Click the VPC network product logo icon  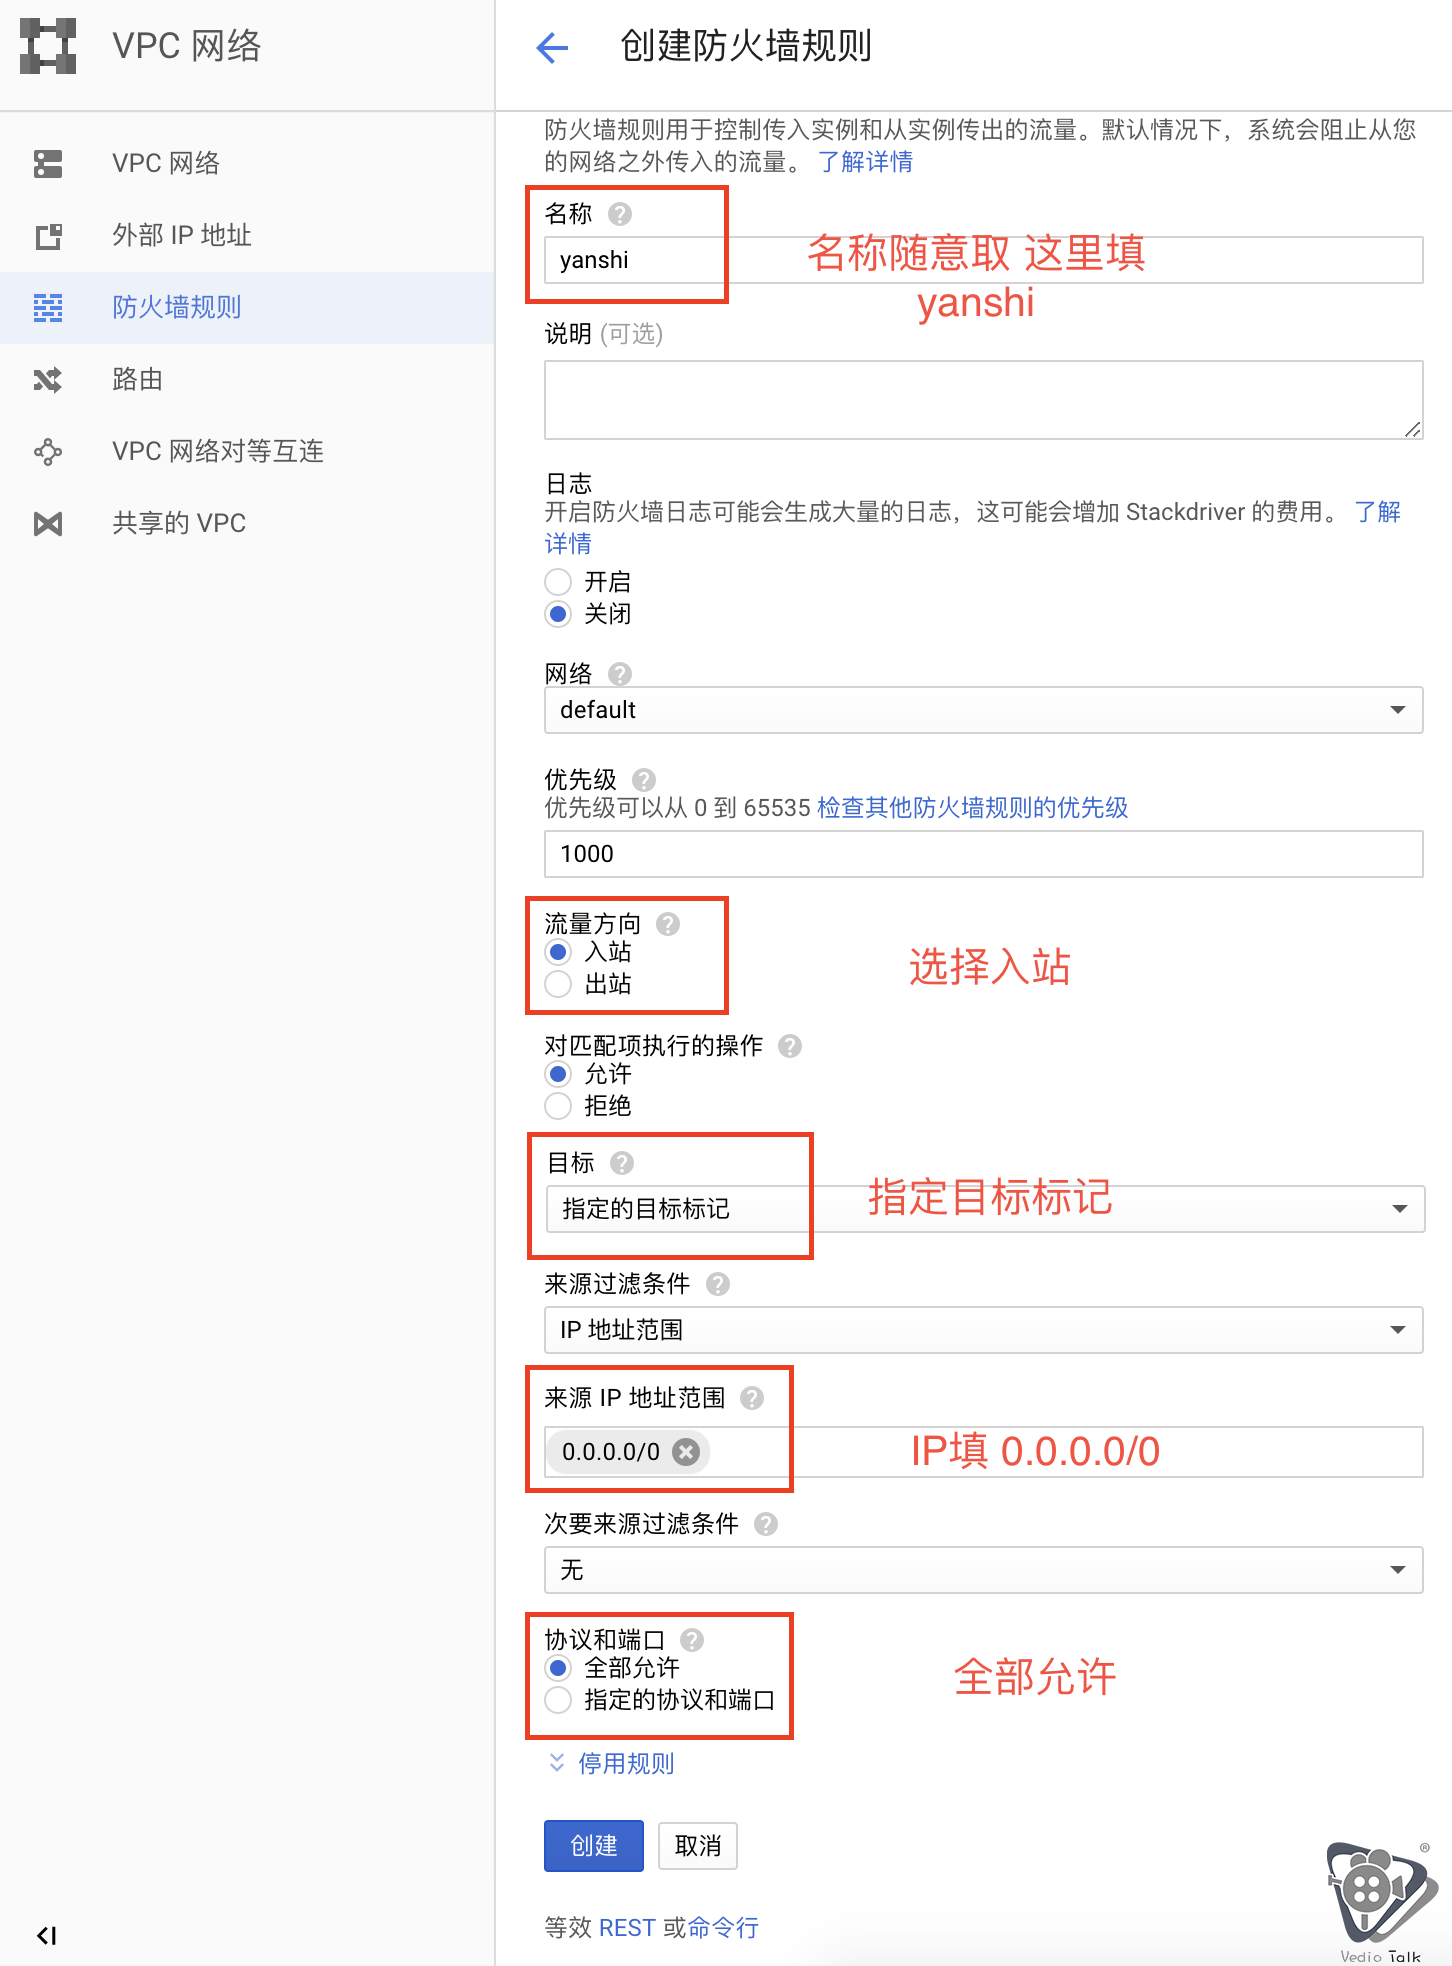click(48, 46)
